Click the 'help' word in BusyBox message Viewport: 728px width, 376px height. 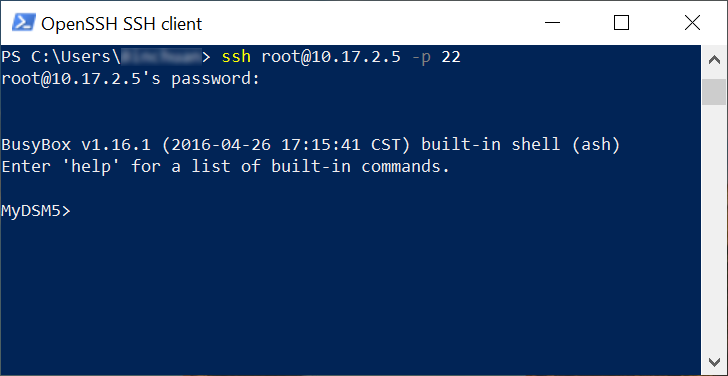pyautogui.click(x=91, y=166)
